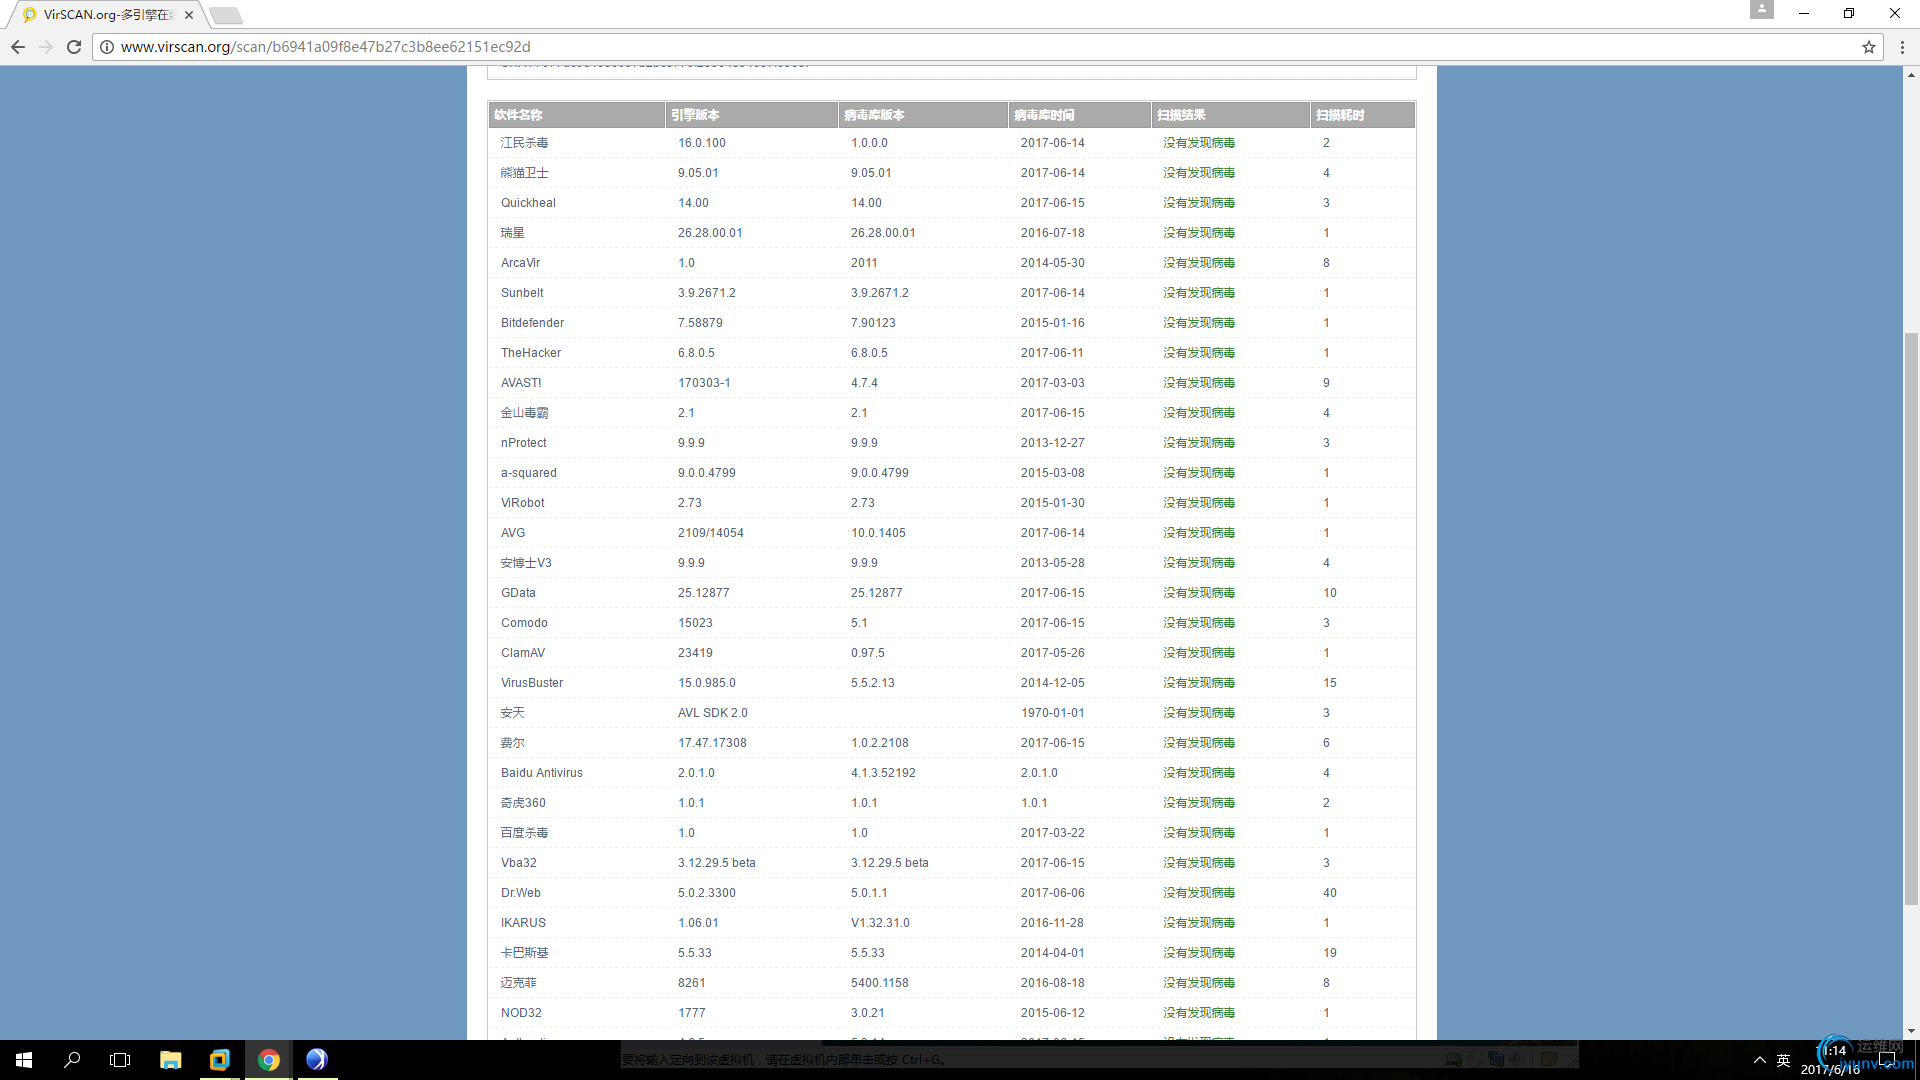The image size is (1920, 1080).
Task: Click the a-squared row name
Action: 528,473
